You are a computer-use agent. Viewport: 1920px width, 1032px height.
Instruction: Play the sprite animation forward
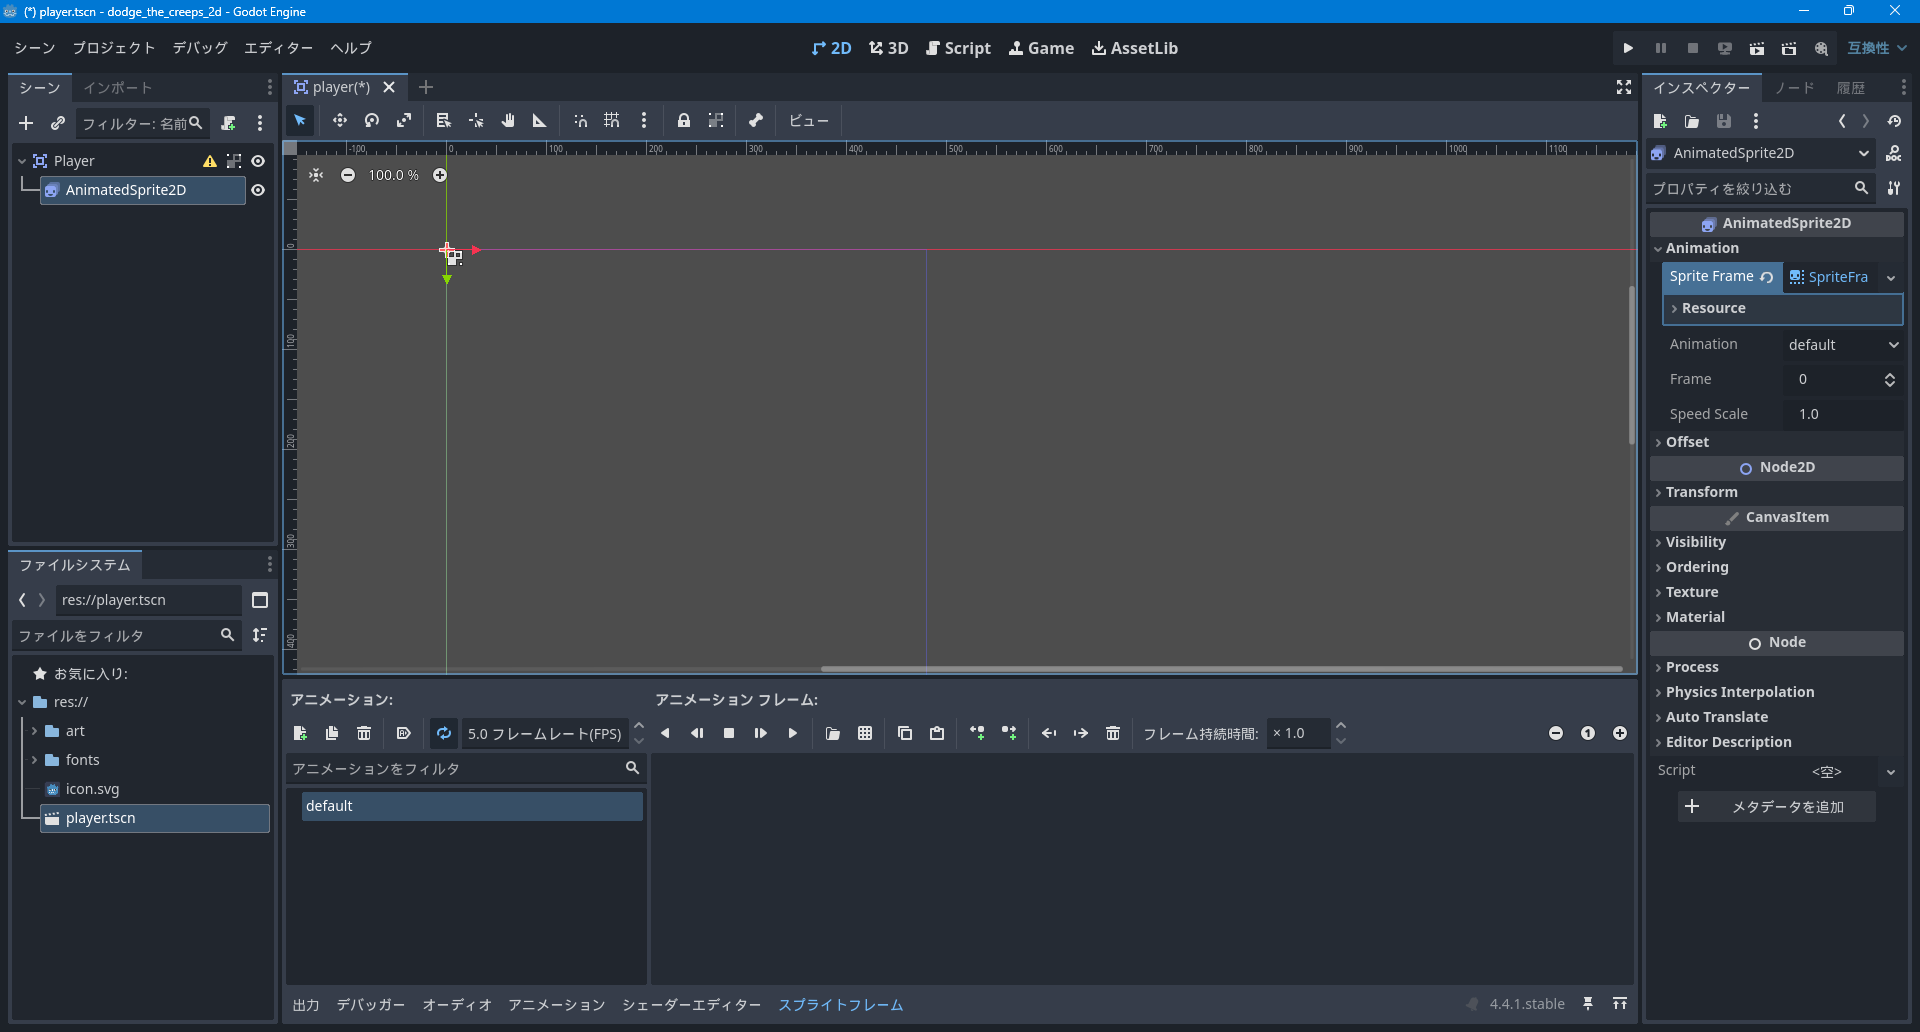click(793, 733)
